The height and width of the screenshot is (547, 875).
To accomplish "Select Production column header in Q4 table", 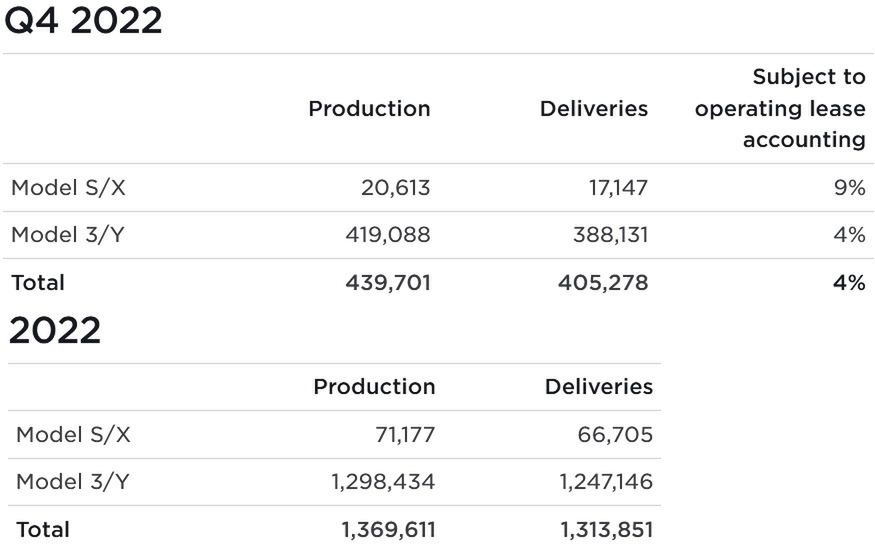I will (369, 109).
